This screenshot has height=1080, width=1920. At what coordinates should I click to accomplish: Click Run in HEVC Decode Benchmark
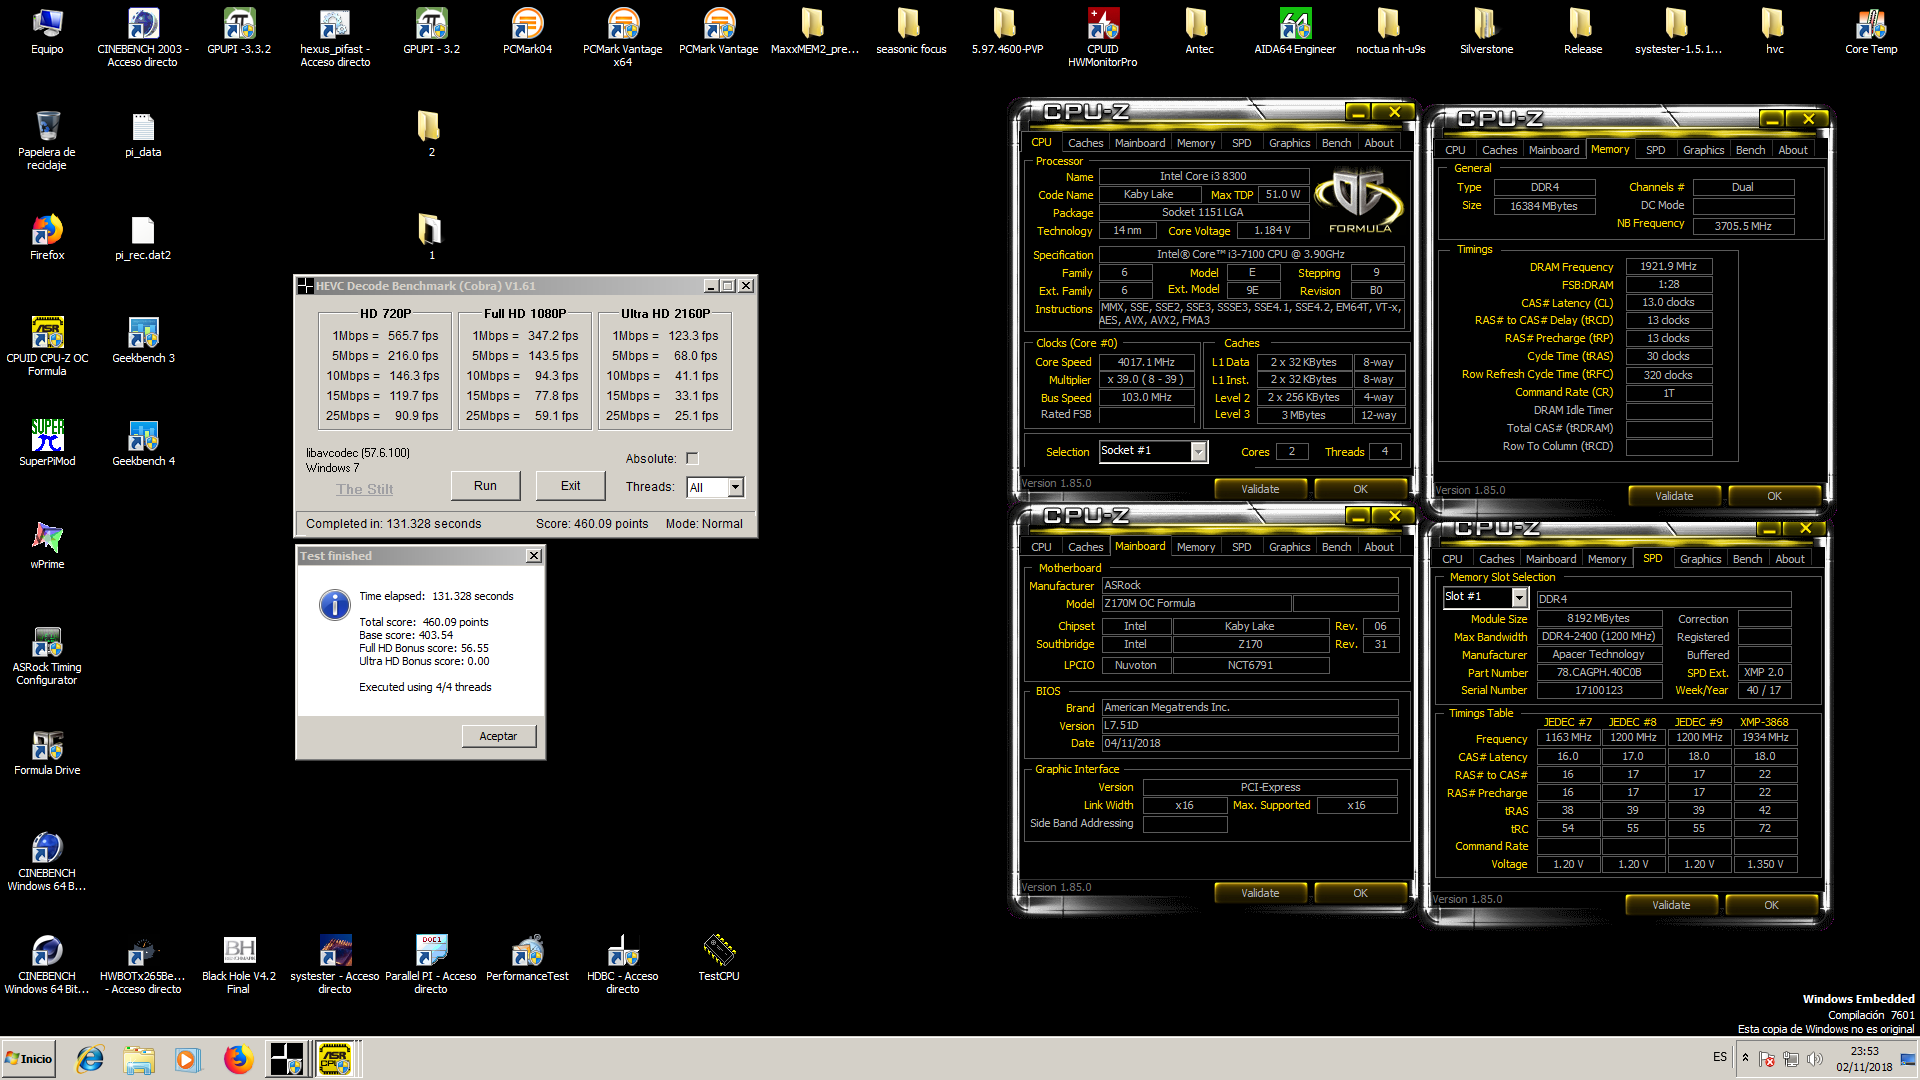(485, 486)
